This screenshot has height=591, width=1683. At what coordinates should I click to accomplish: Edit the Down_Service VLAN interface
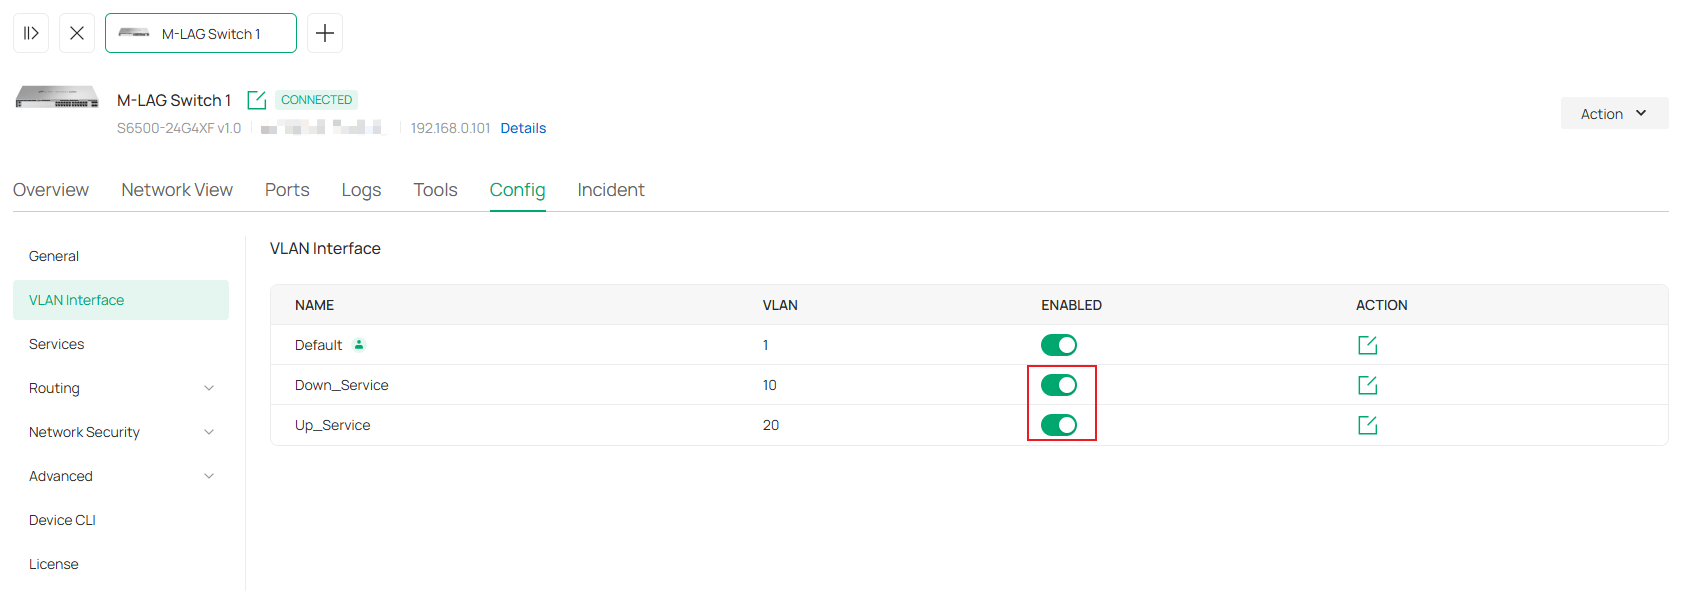click(1367, 384)
